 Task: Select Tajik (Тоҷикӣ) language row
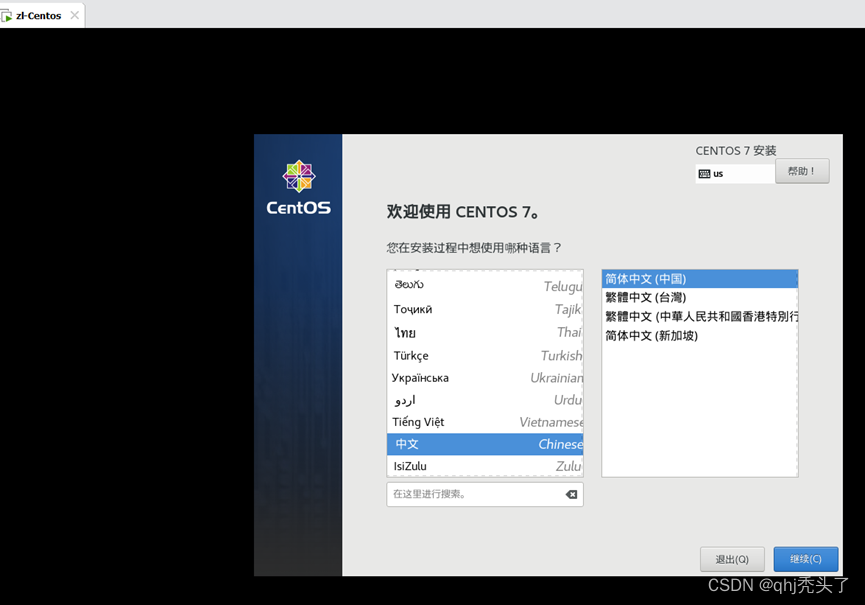(x=485, y=309)
